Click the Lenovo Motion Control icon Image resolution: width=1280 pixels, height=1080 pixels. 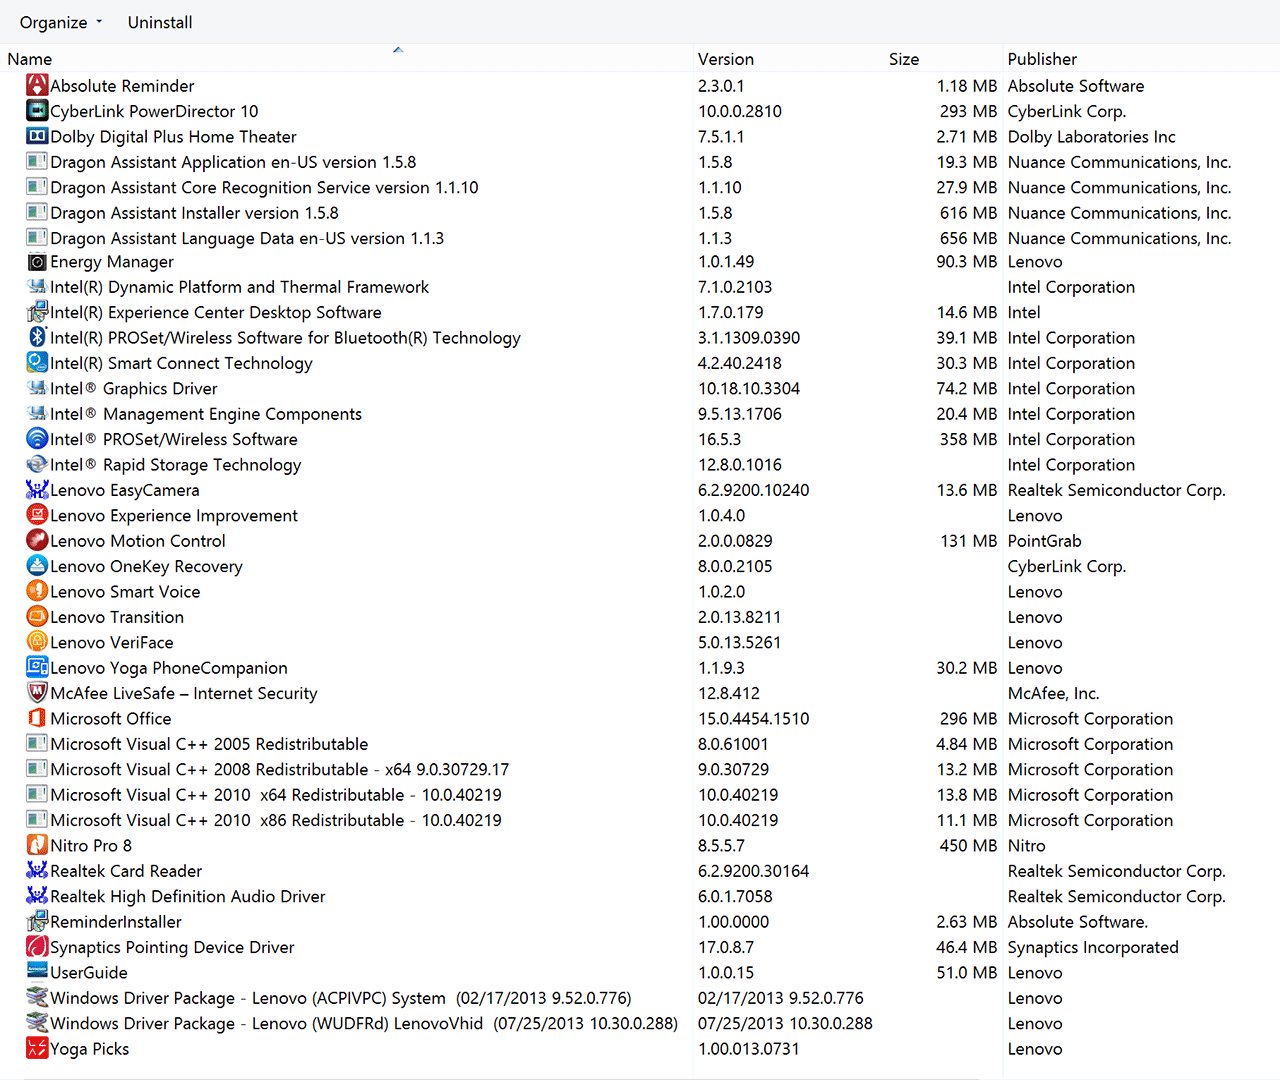(x=37, y=540)
